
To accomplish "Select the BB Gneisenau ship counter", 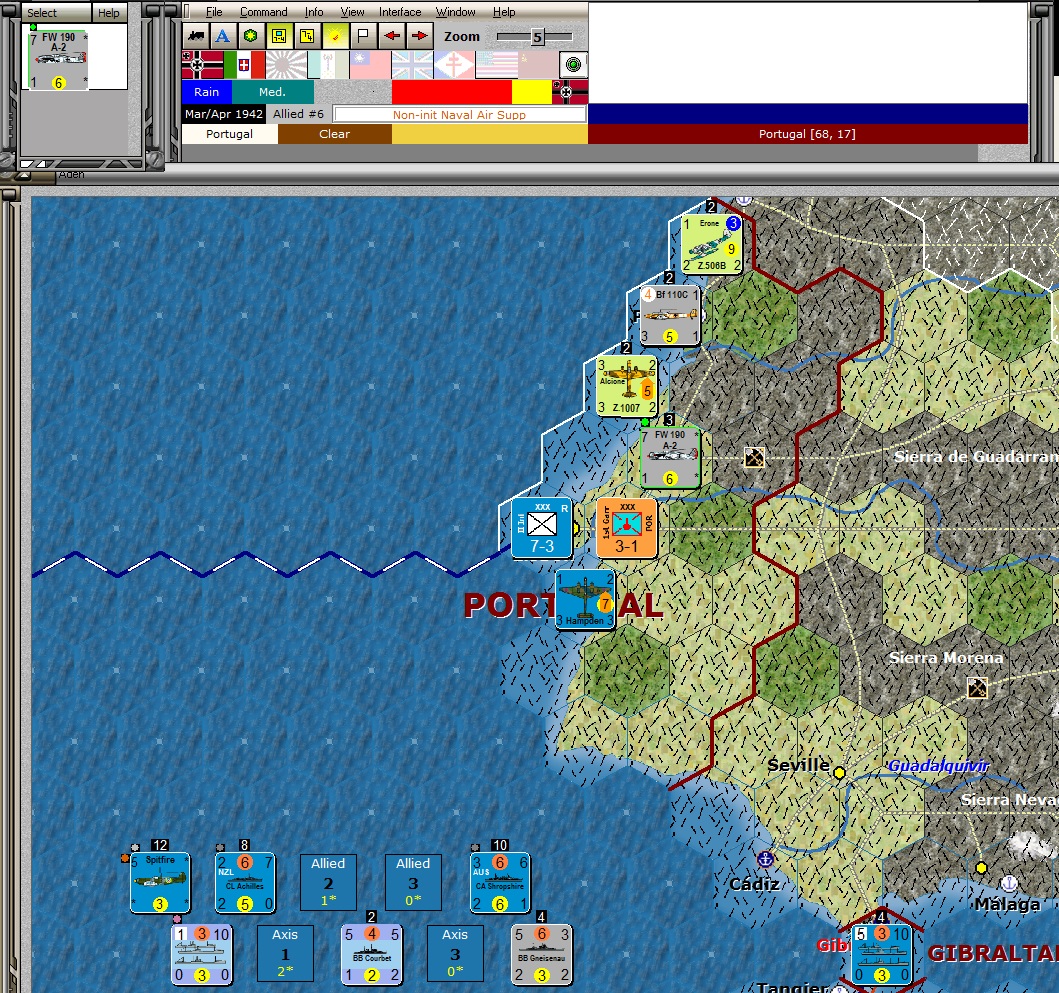I will 542,954.
